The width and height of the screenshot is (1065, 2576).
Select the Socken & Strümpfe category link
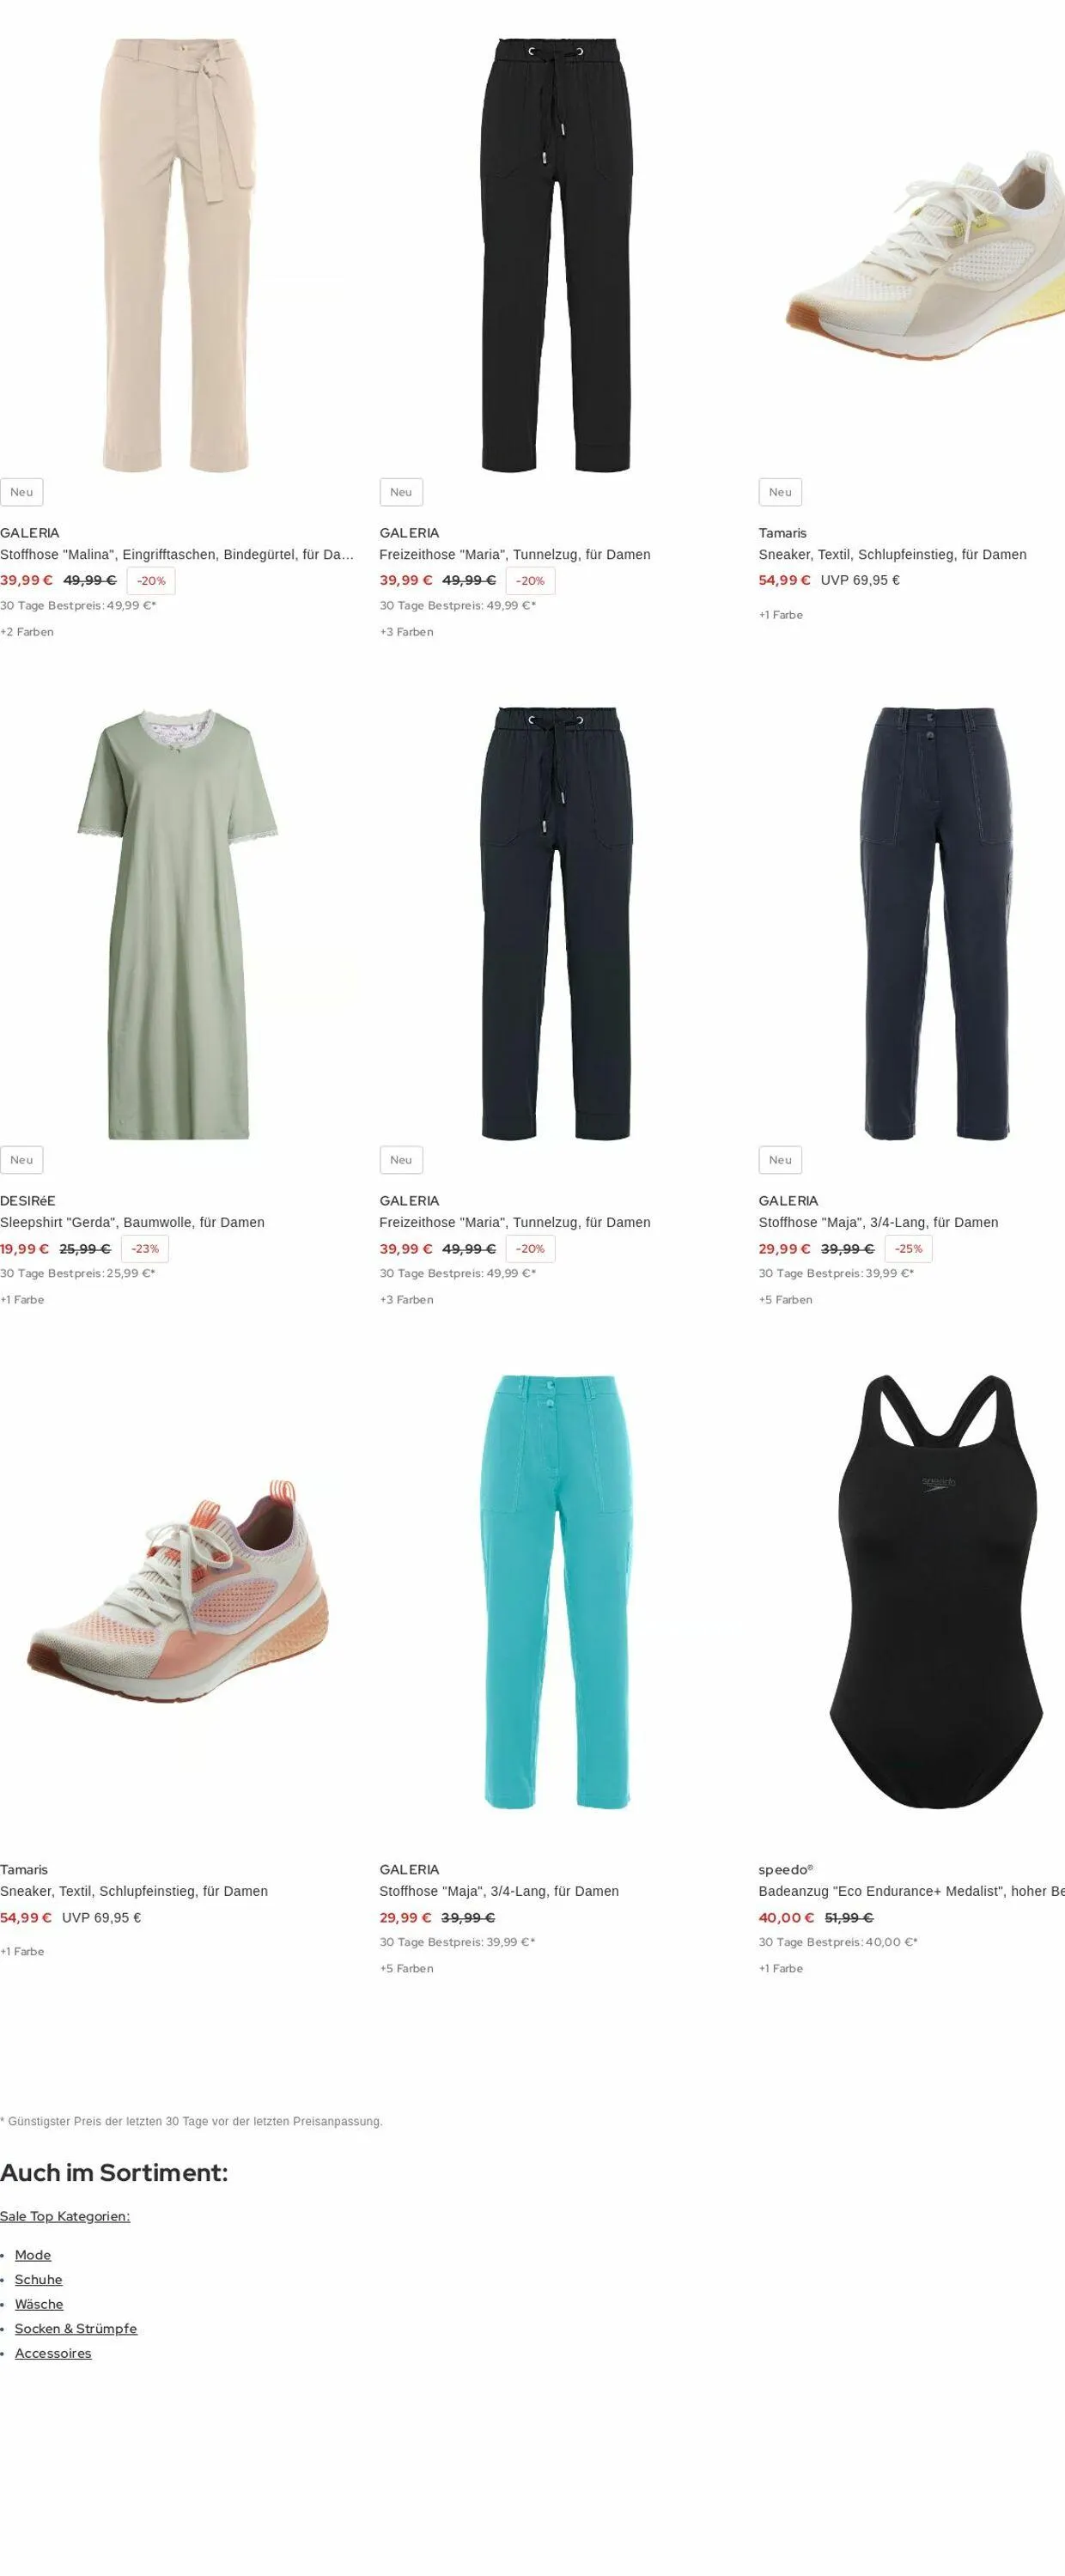coord(76,2328)
